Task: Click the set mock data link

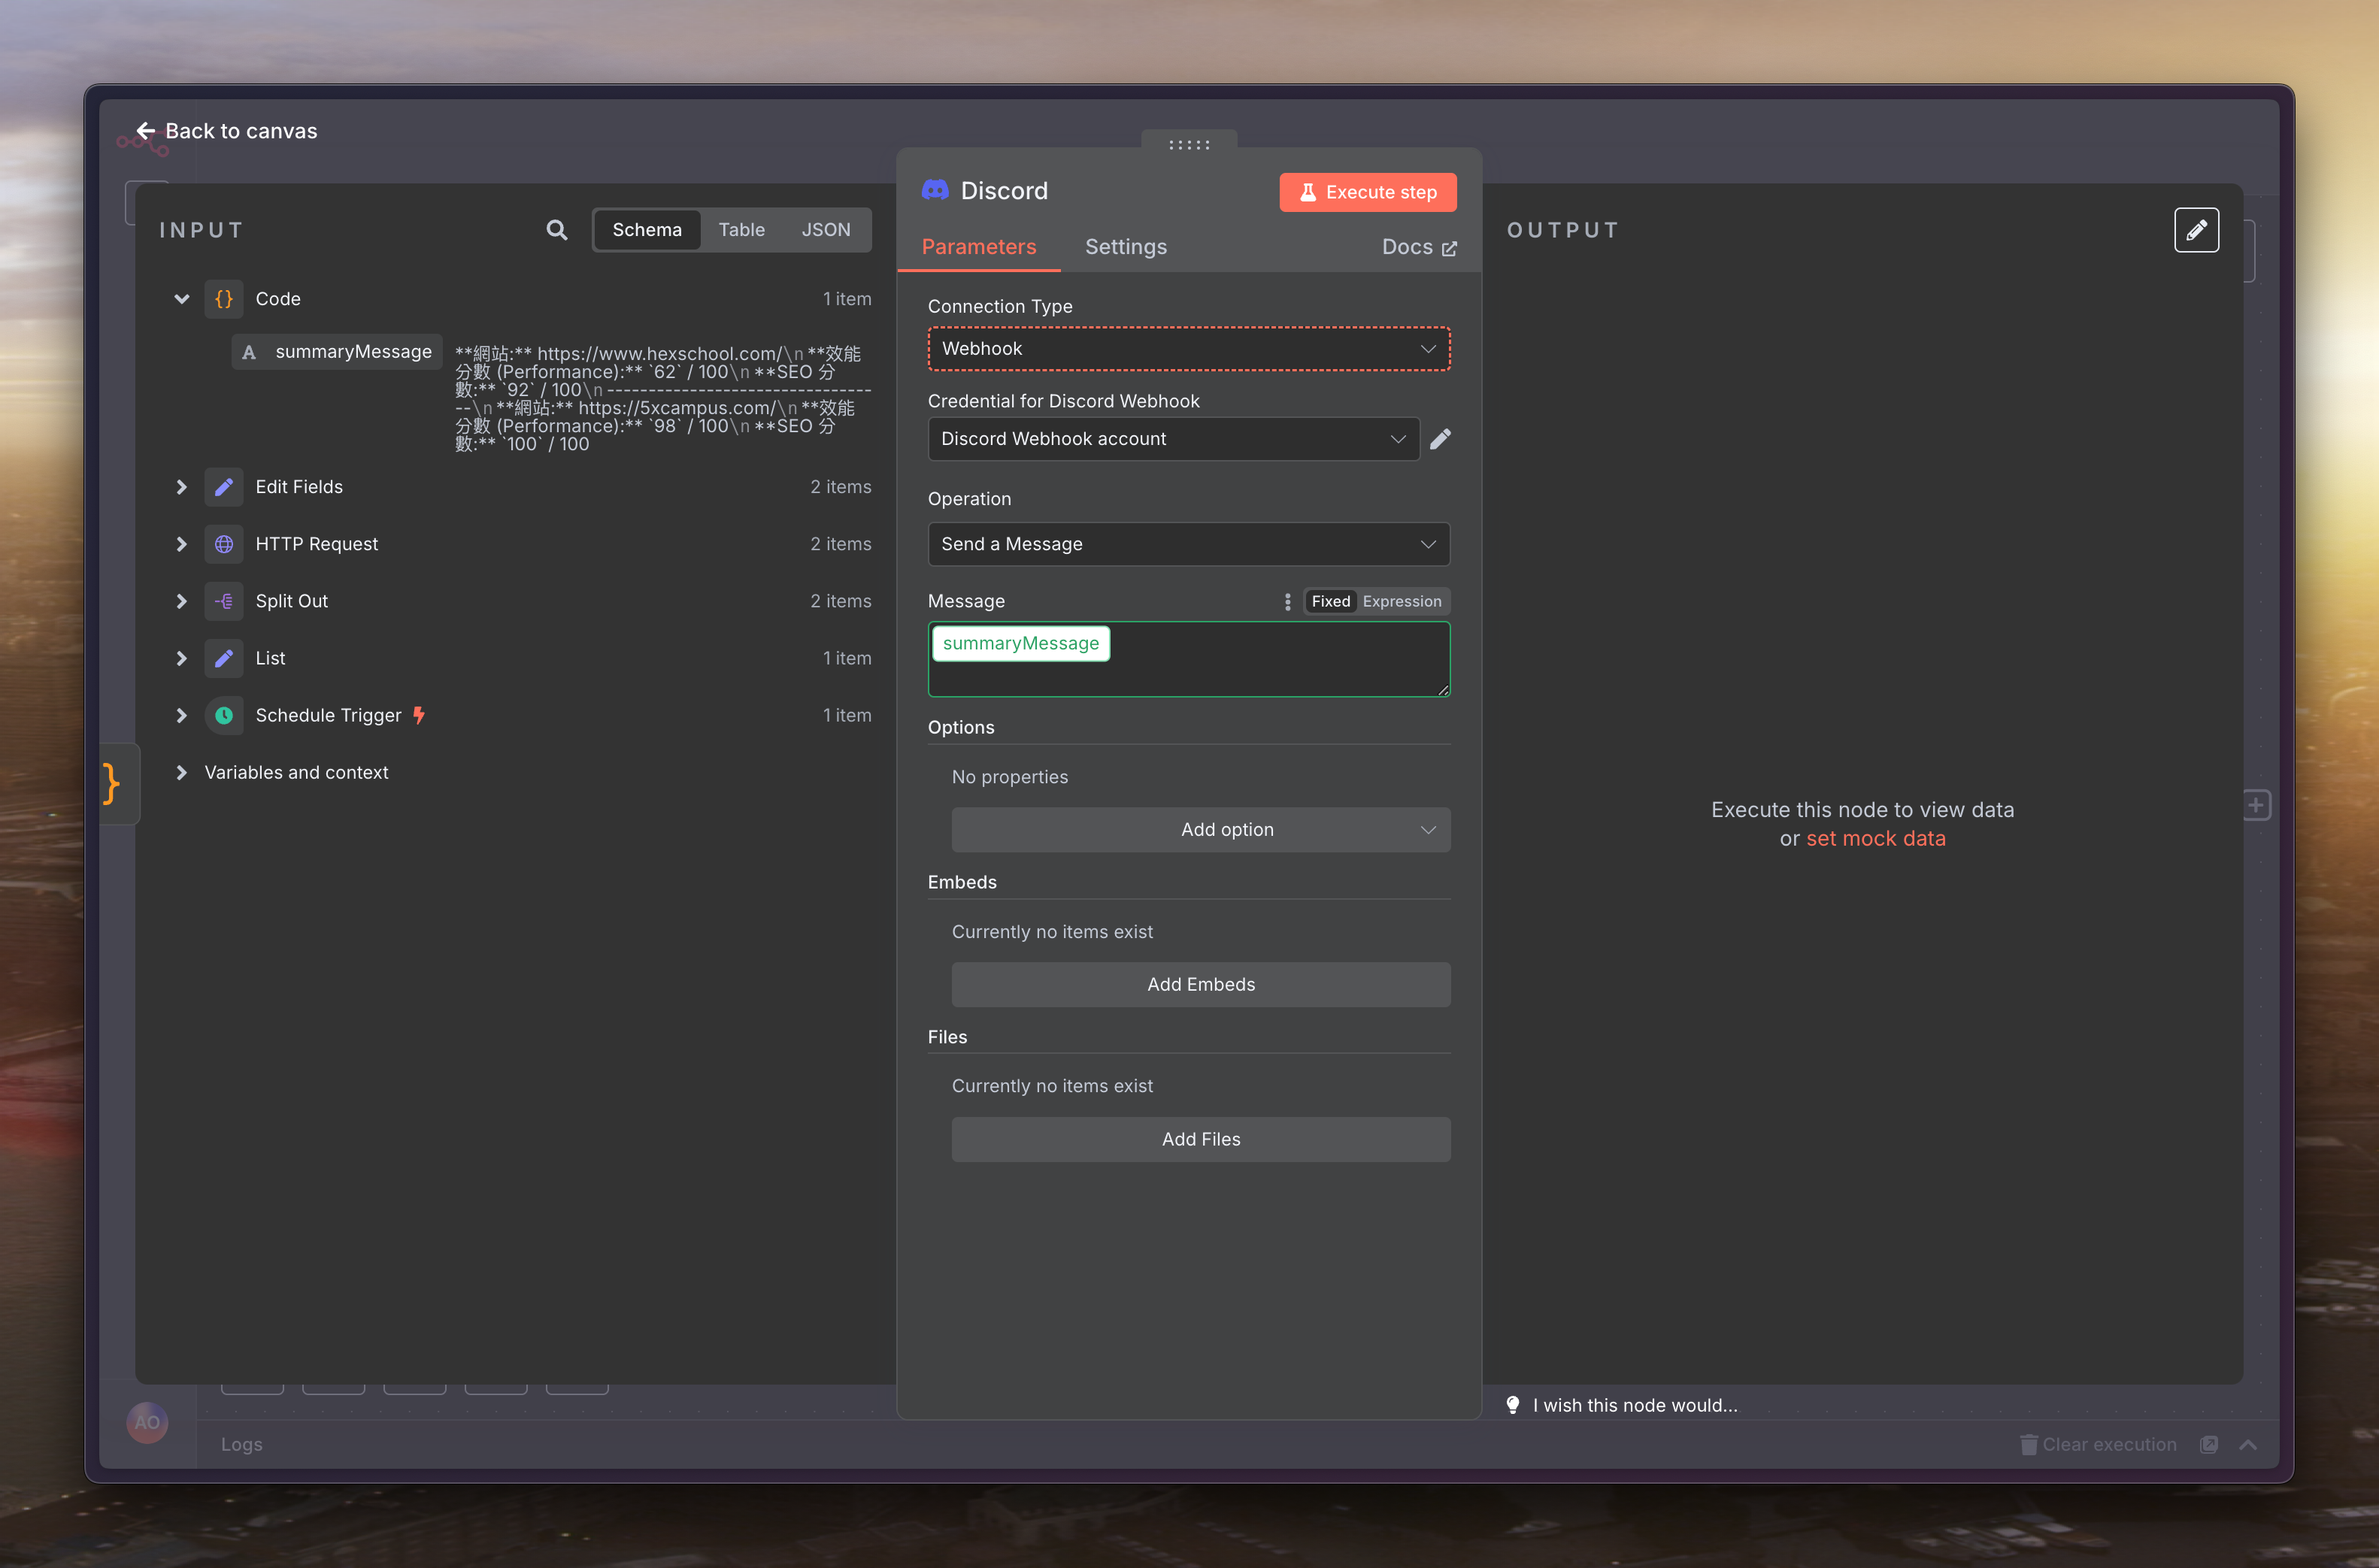Action: 1875,838
